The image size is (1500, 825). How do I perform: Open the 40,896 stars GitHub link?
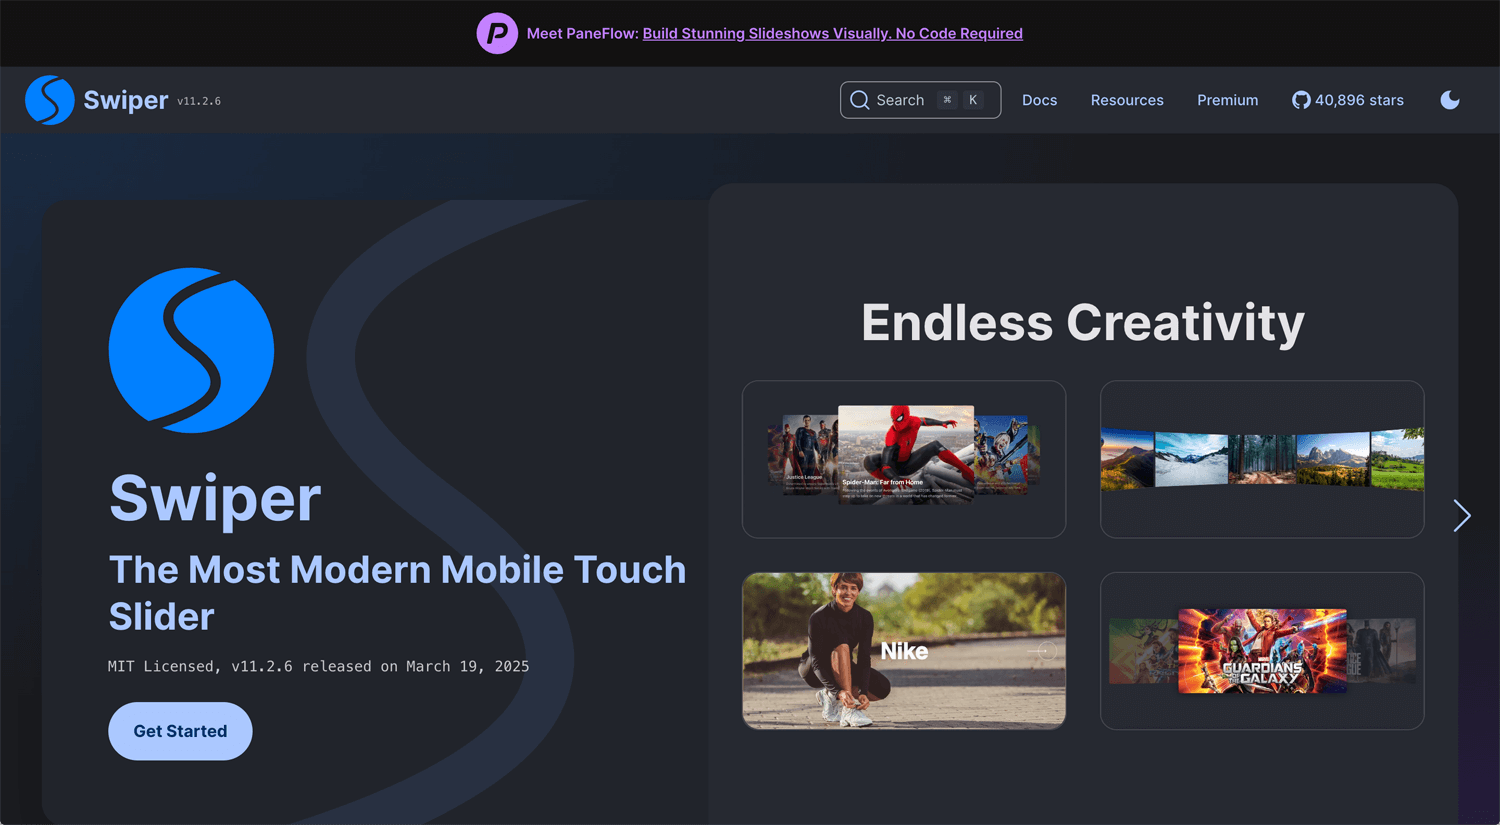(x=1348, y=100)
